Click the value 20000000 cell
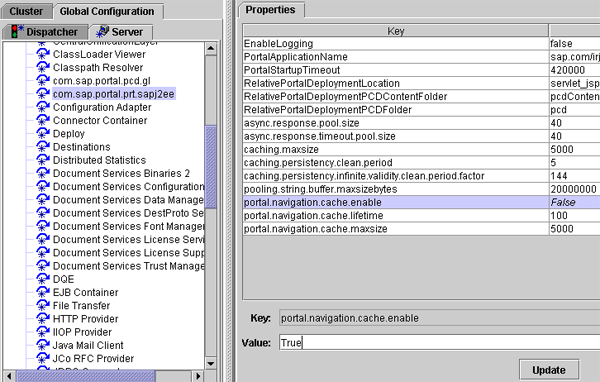600x382 pixels. coord(575,189)
